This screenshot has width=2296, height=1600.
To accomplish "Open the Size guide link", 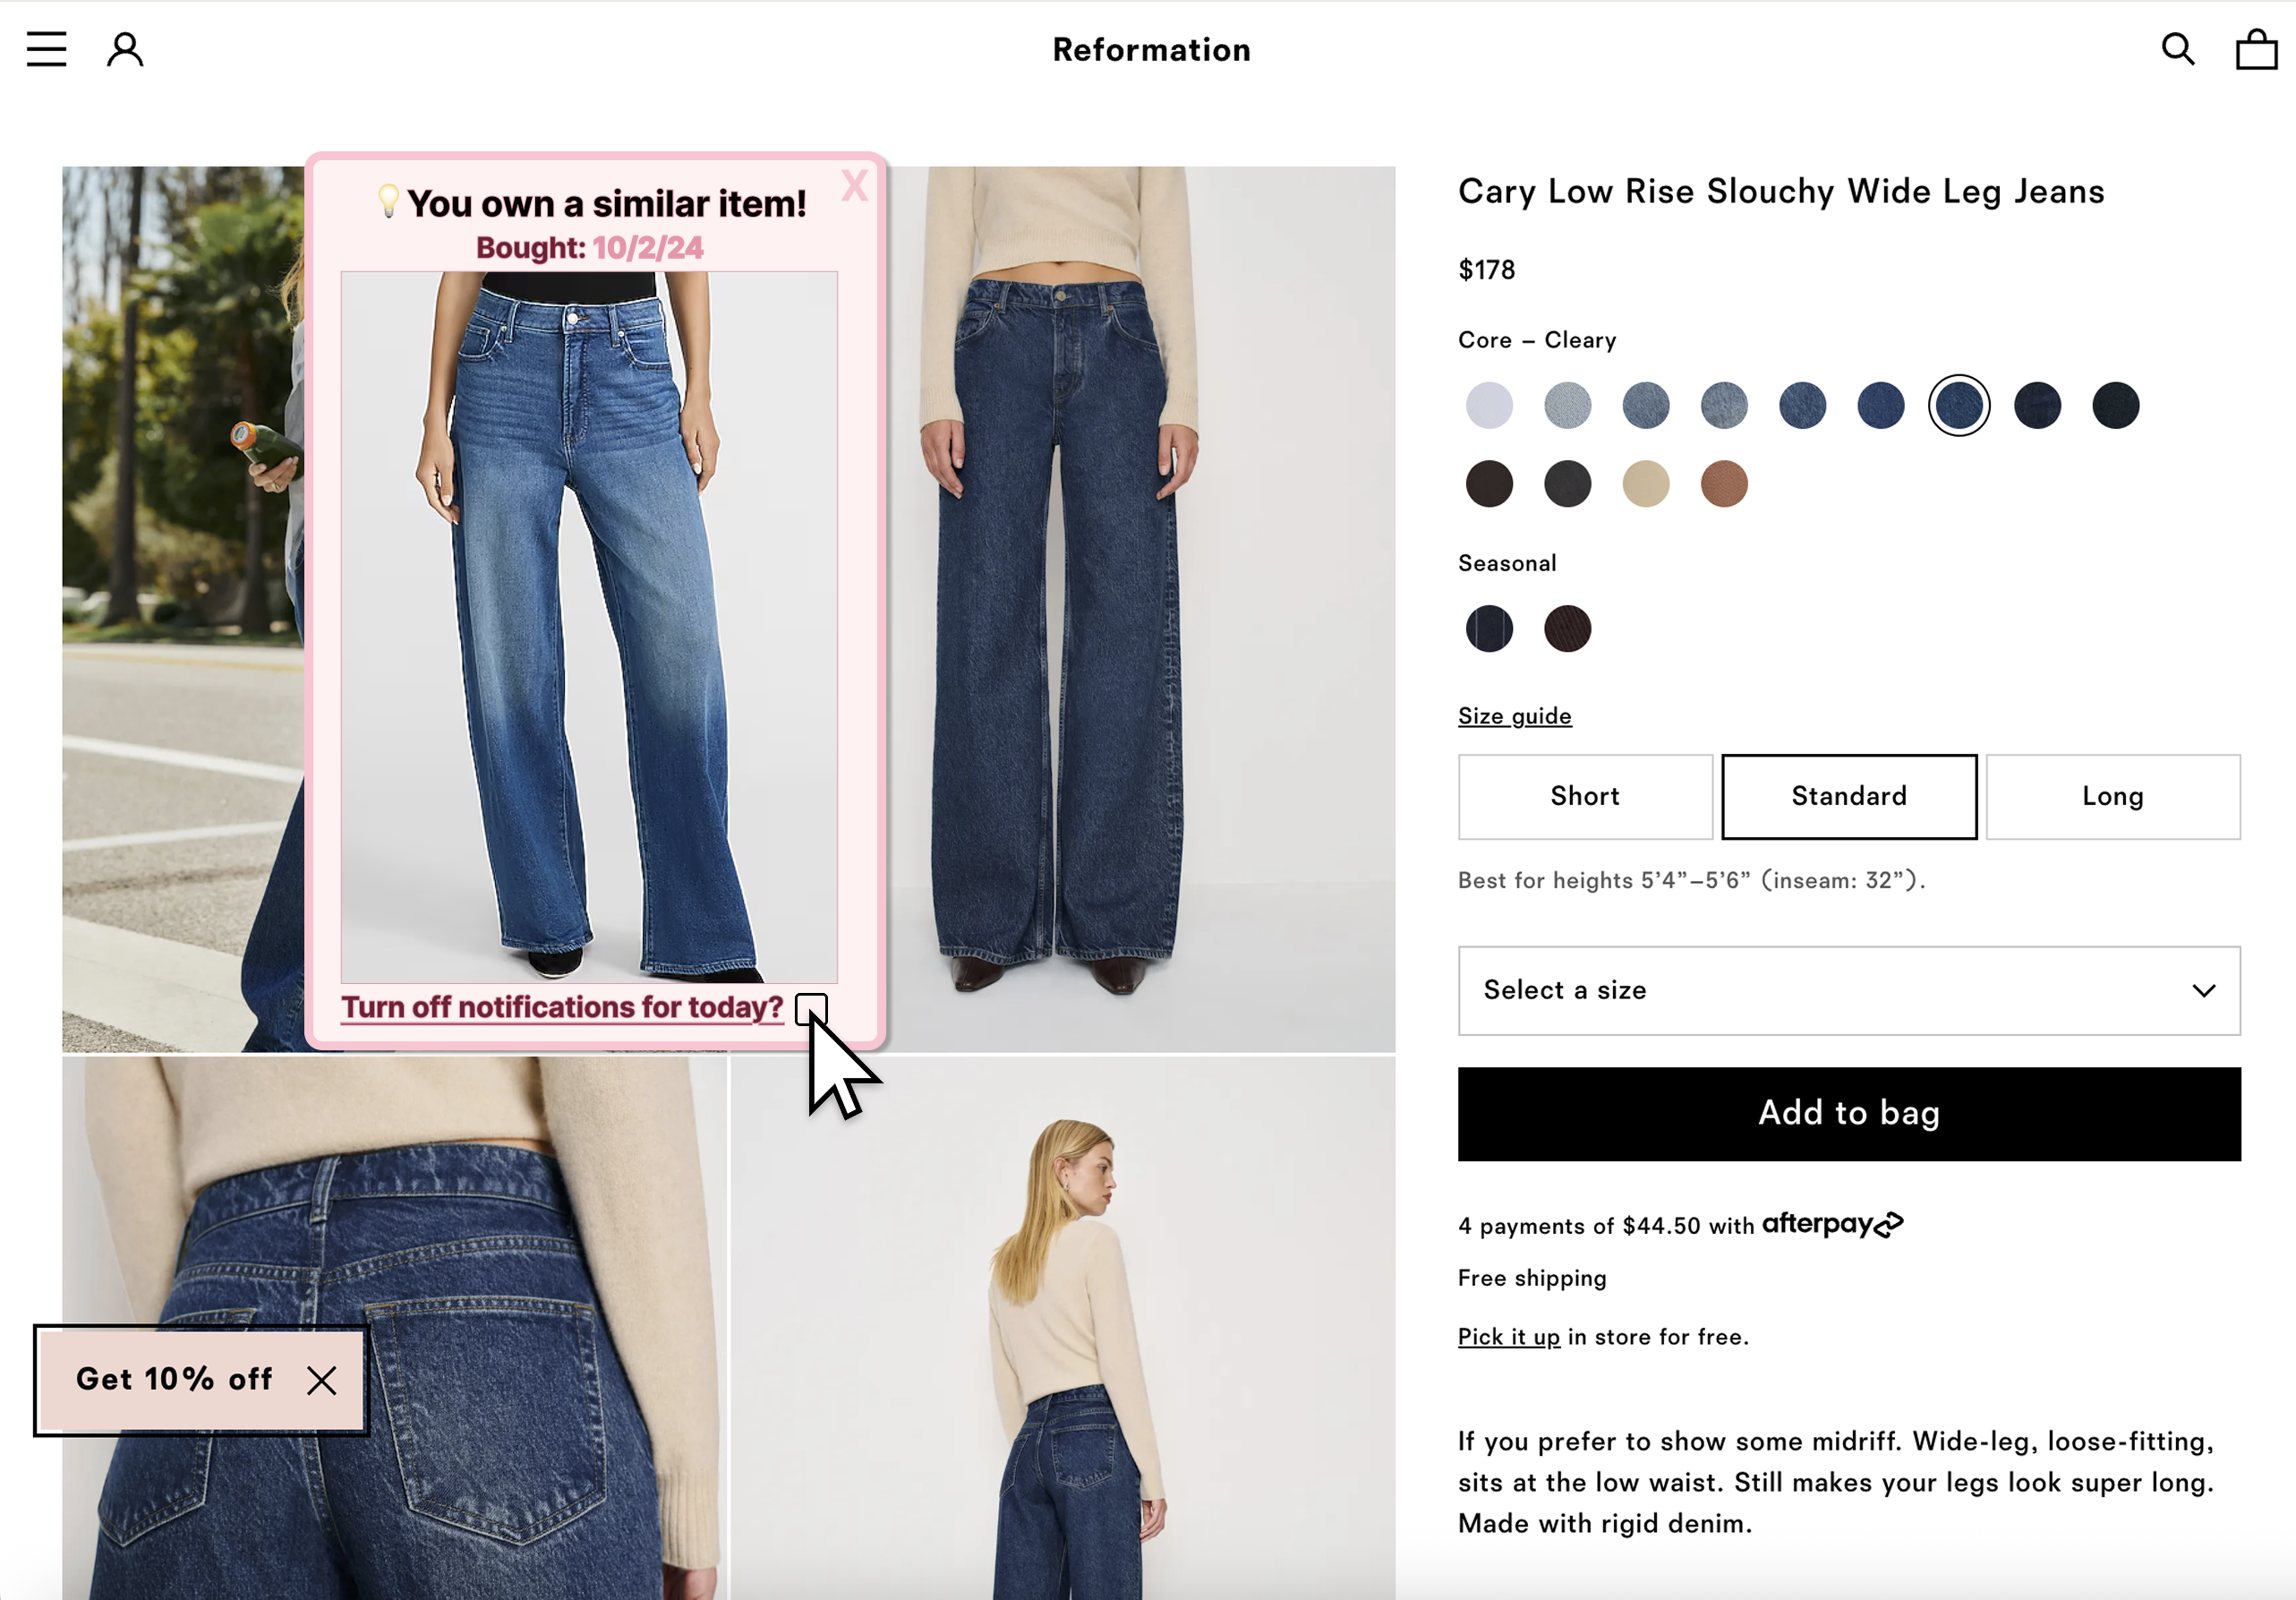I will (x=1515, y=716).
